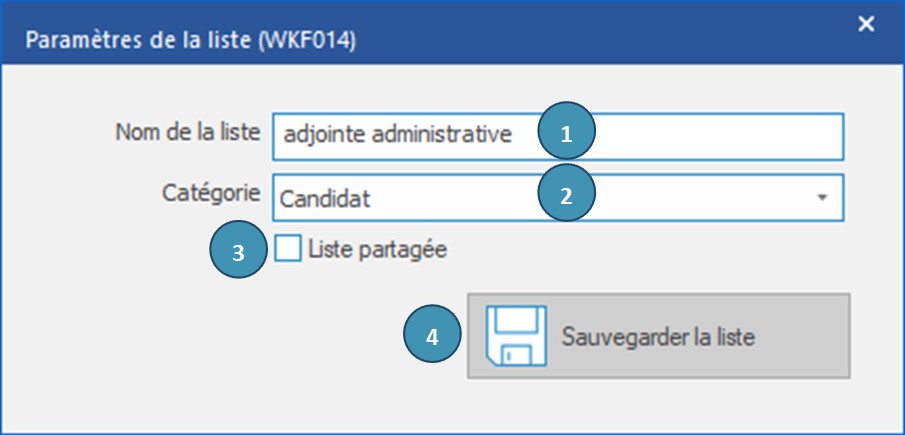Click numbered callout badge 3
Image resolution: width=905 pixels, height=435 pixels.
(x=238, y=252)
